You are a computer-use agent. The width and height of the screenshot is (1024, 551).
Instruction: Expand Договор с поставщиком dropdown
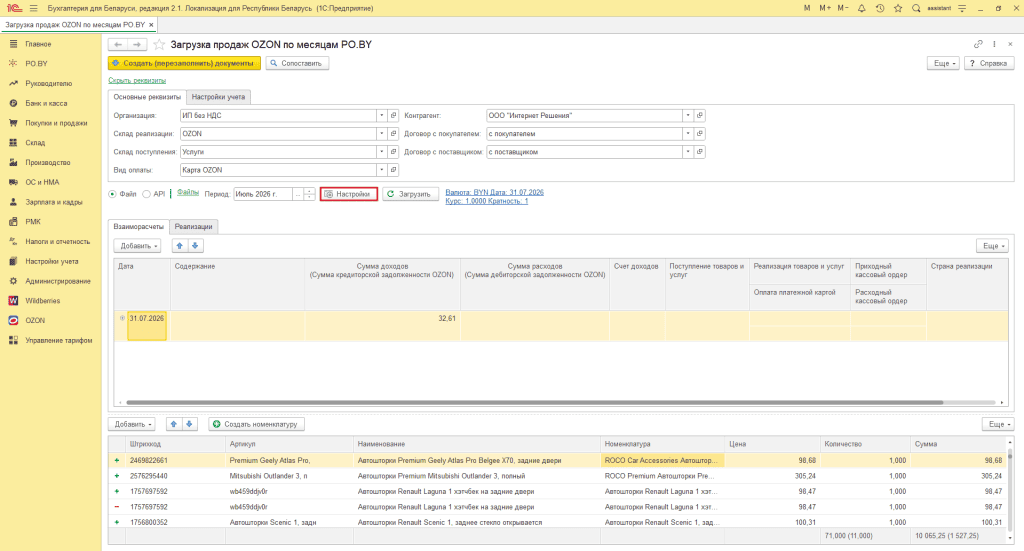click(688, 151)
